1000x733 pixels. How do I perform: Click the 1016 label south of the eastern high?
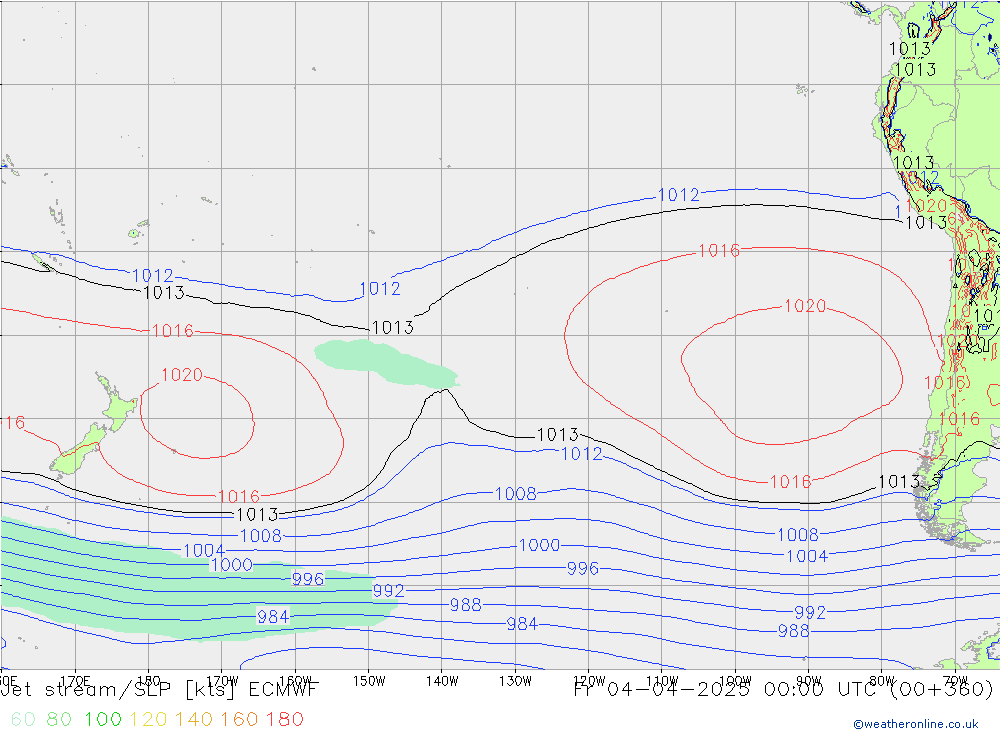(790, 482)
